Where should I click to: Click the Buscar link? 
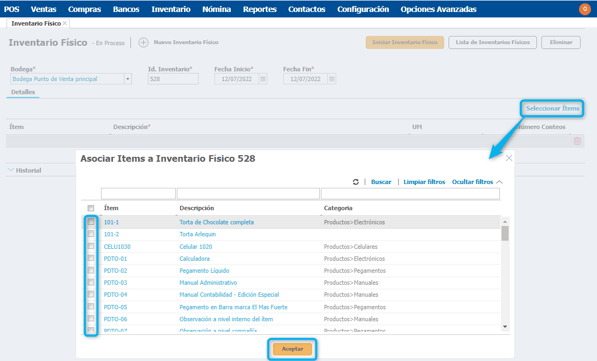pos(381,182)
